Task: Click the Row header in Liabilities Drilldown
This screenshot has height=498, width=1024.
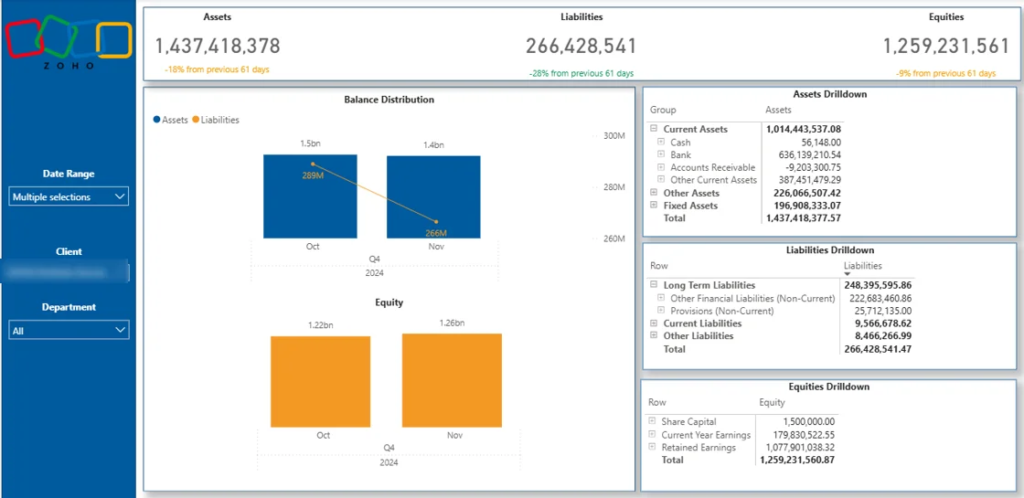Action: 659,266
